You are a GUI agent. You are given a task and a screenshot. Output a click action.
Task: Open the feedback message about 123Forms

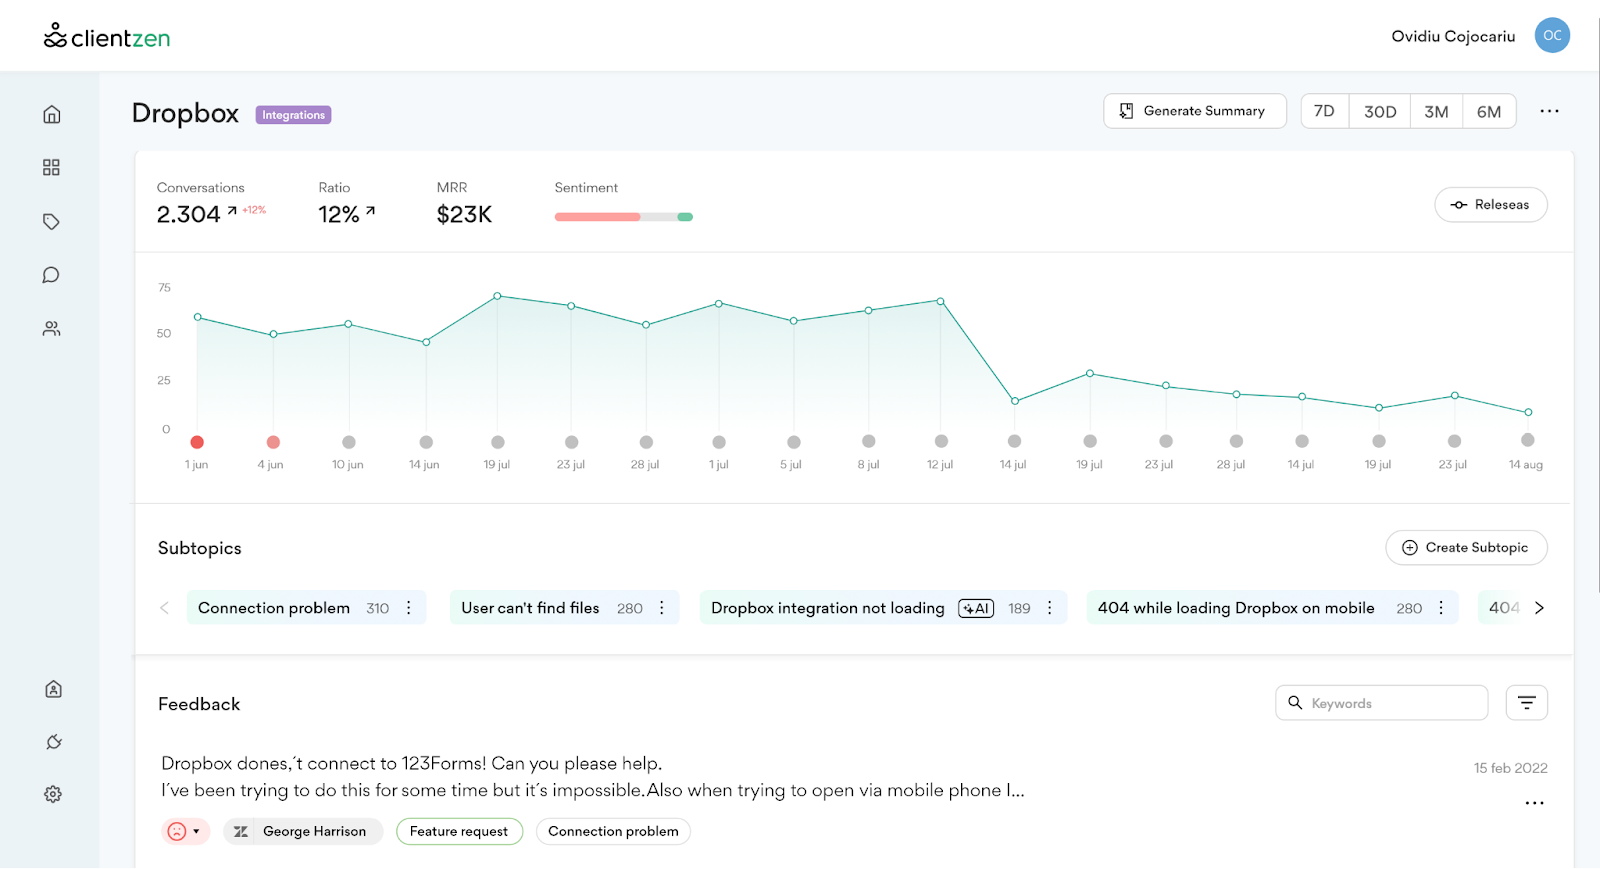[593, 777]
